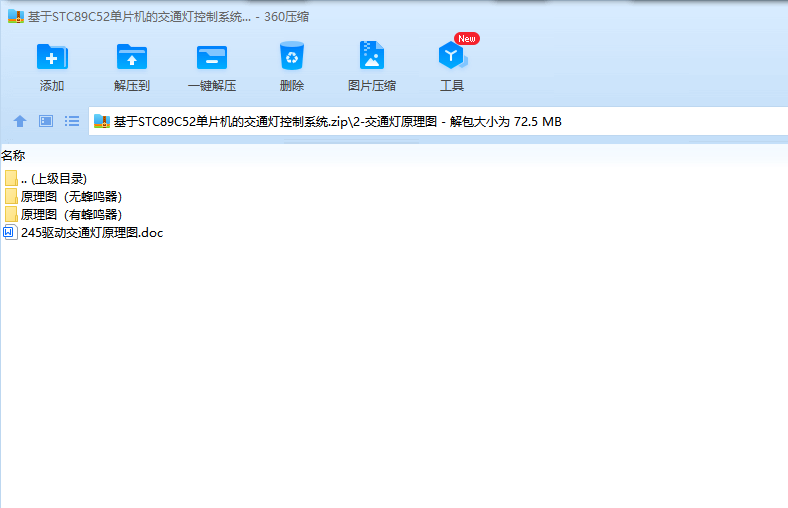Click the archive path address field
This screenshot has height=508, width=788.
438,121
